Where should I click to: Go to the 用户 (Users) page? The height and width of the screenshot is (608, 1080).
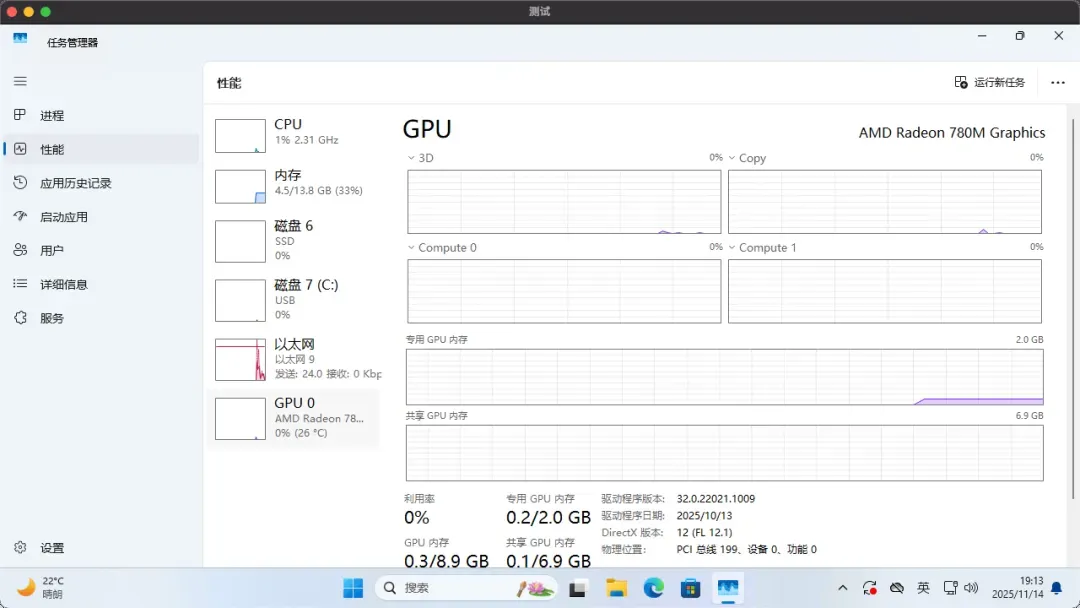click(52, 251)
